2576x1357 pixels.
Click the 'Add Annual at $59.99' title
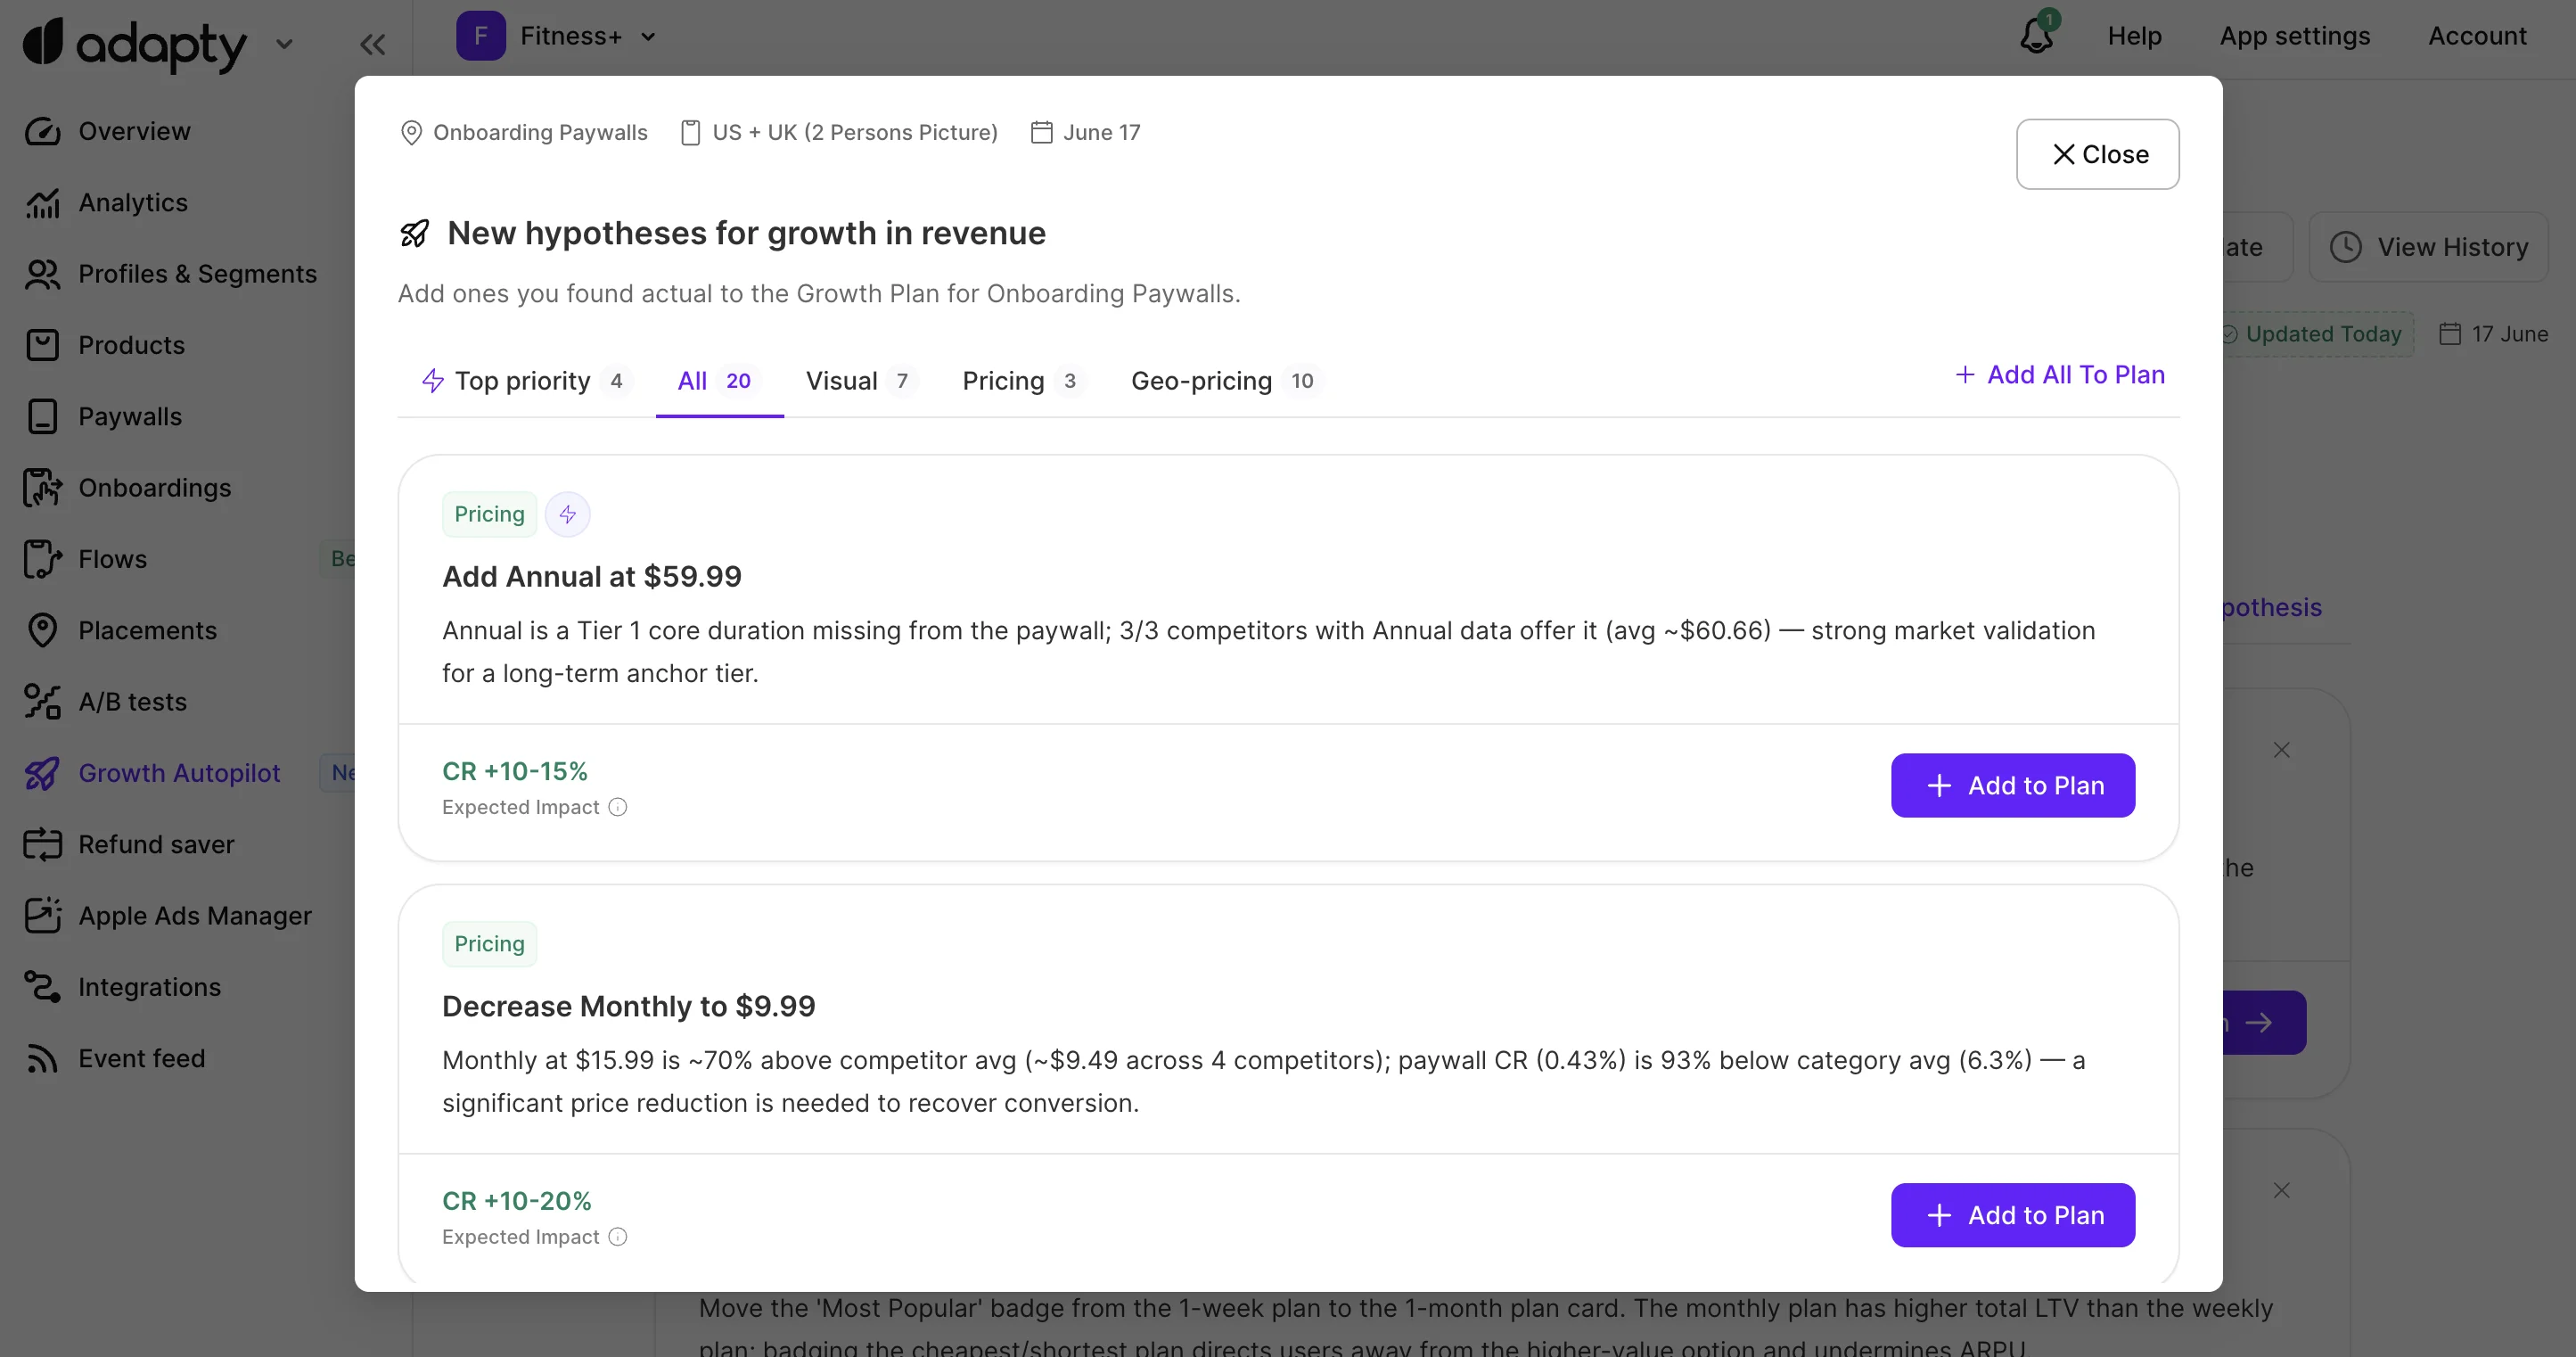point(591,577)
